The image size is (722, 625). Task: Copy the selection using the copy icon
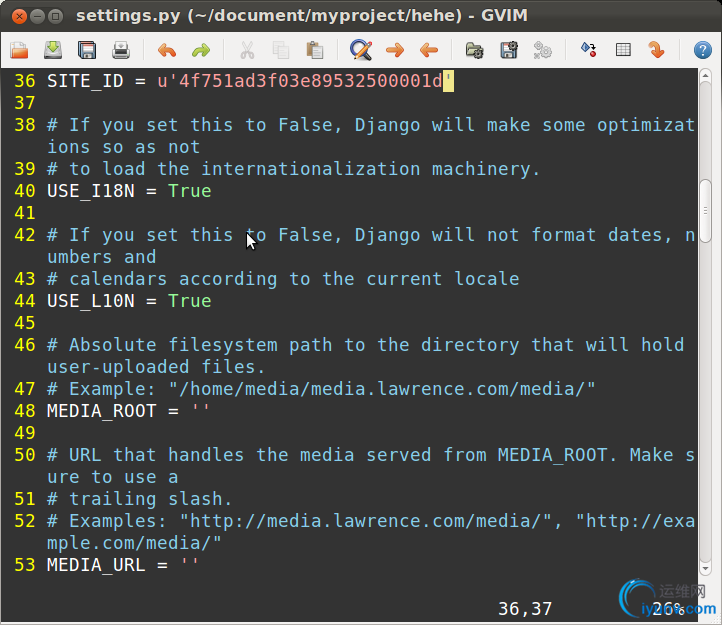[281, 50]
